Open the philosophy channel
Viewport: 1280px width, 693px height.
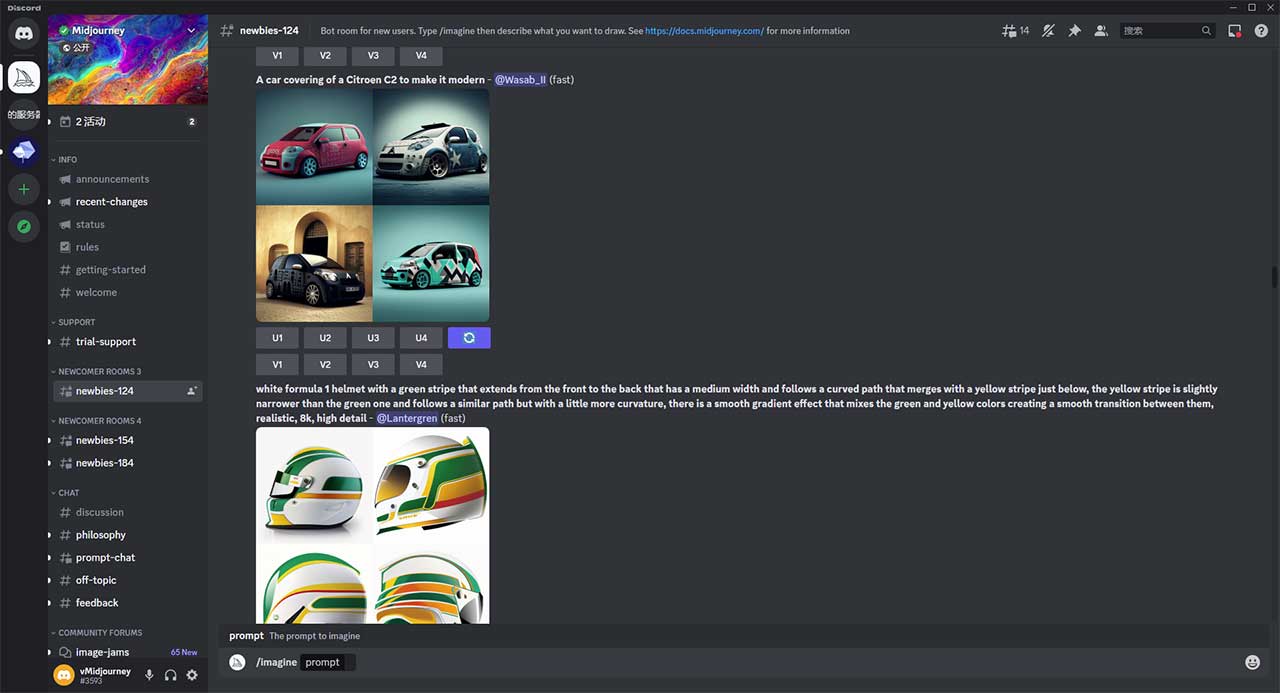(x=128, y=535)
